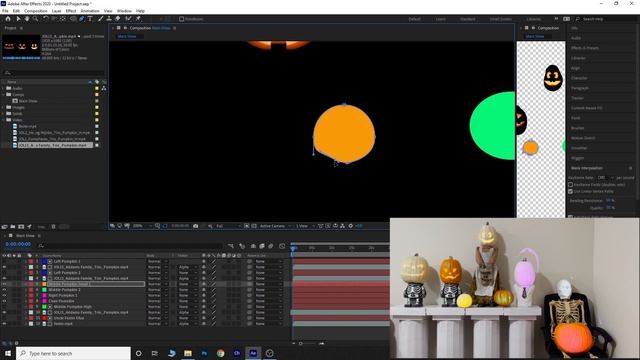Open the Effects & Presets panel
The width and height of the screenshot is (640, 360).
coord(585,48)
